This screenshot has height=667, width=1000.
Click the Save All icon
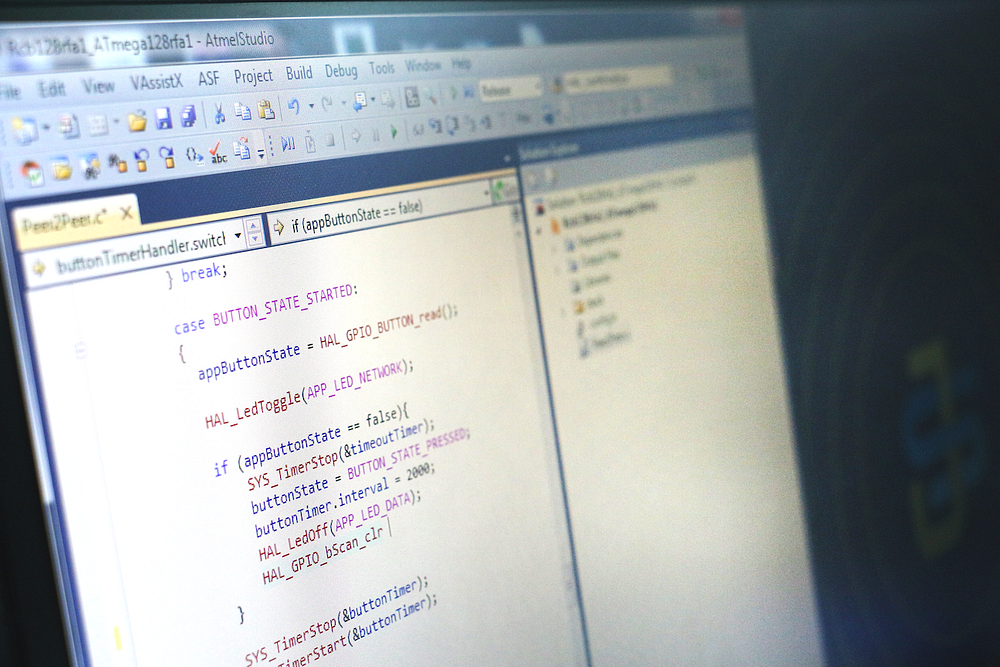(x=187, y=117)
